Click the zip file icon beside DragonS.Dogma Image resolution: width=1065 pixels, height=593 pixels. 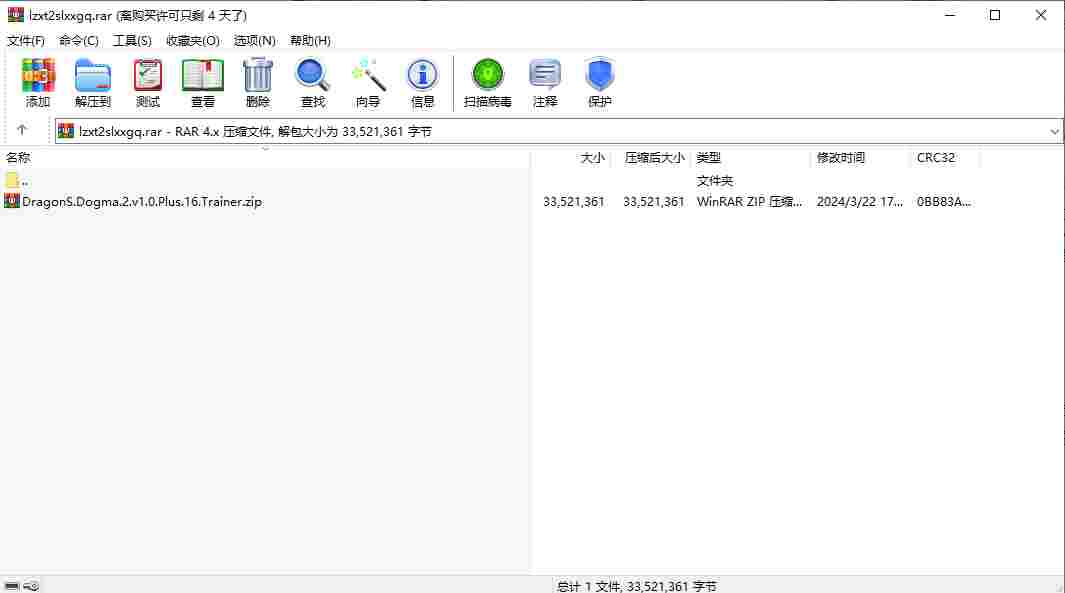pyautogui.click(x=12, y=201)
